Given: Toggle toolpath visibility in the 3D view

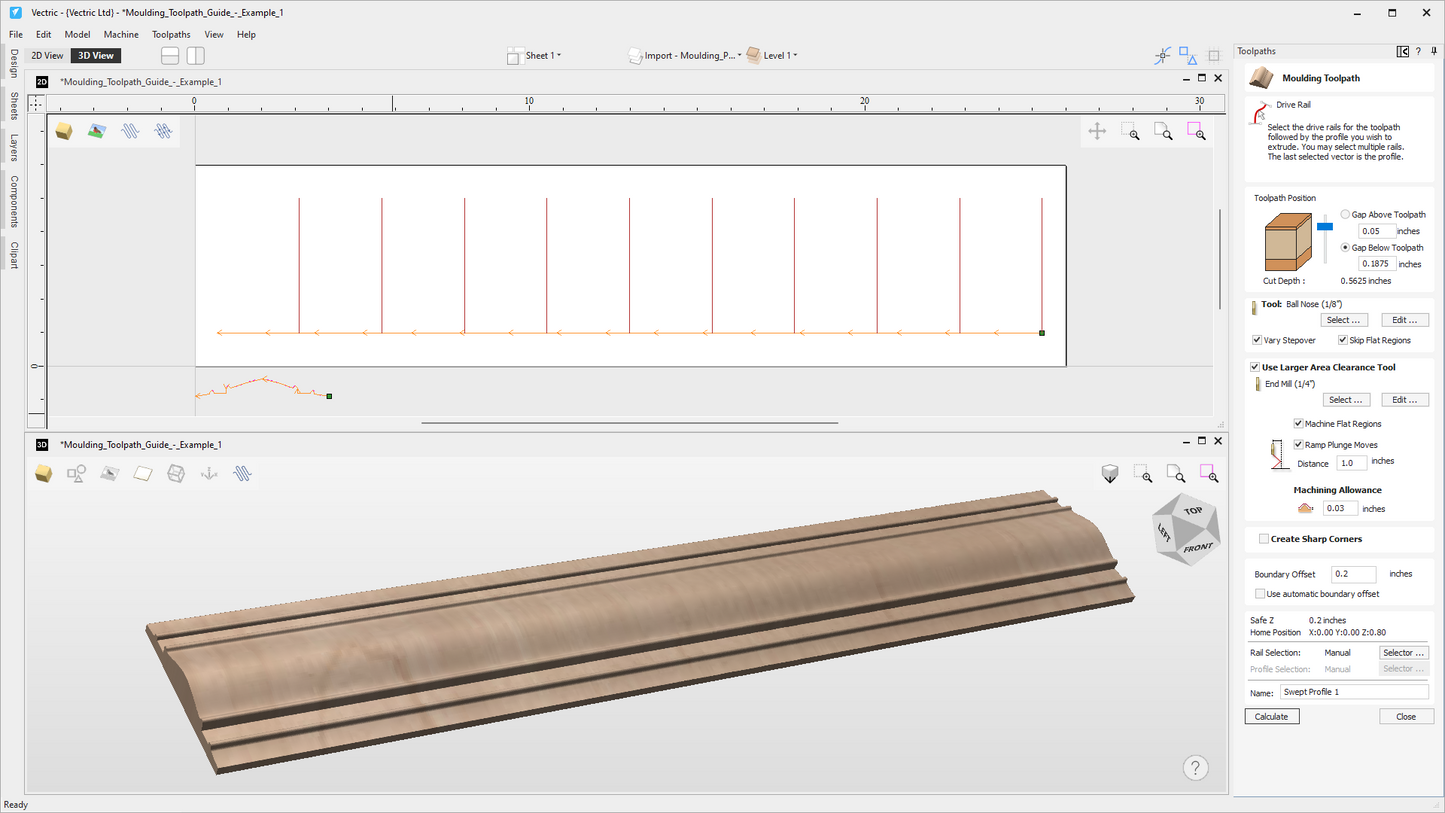Looking at the screenshot, I should [x=241, y=473].
